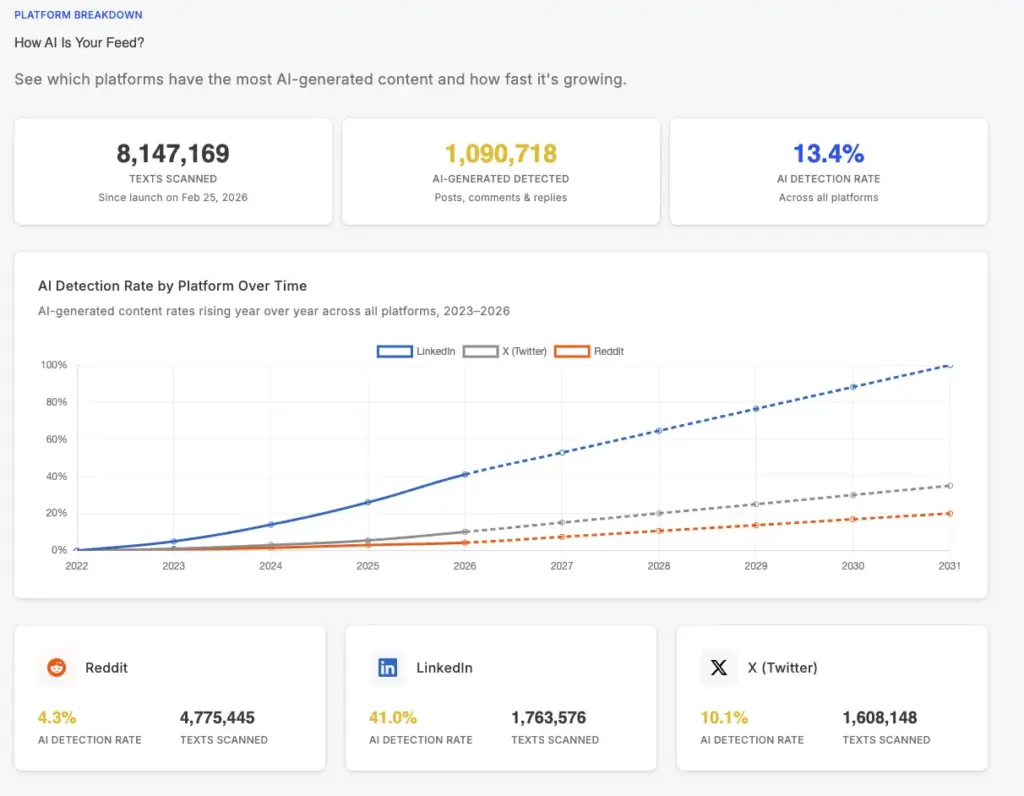Toggle the Reddit series legend label
The width and height of the screenshot is (1024, 796).
tap(608, 351)
